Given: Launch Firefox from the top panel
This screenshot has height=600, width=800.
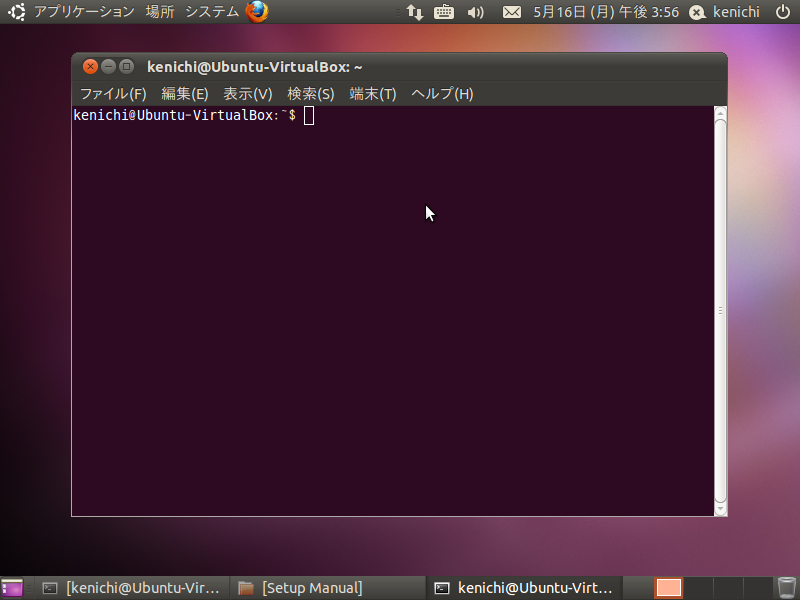Looking at the screenshot, I should 257,11.
